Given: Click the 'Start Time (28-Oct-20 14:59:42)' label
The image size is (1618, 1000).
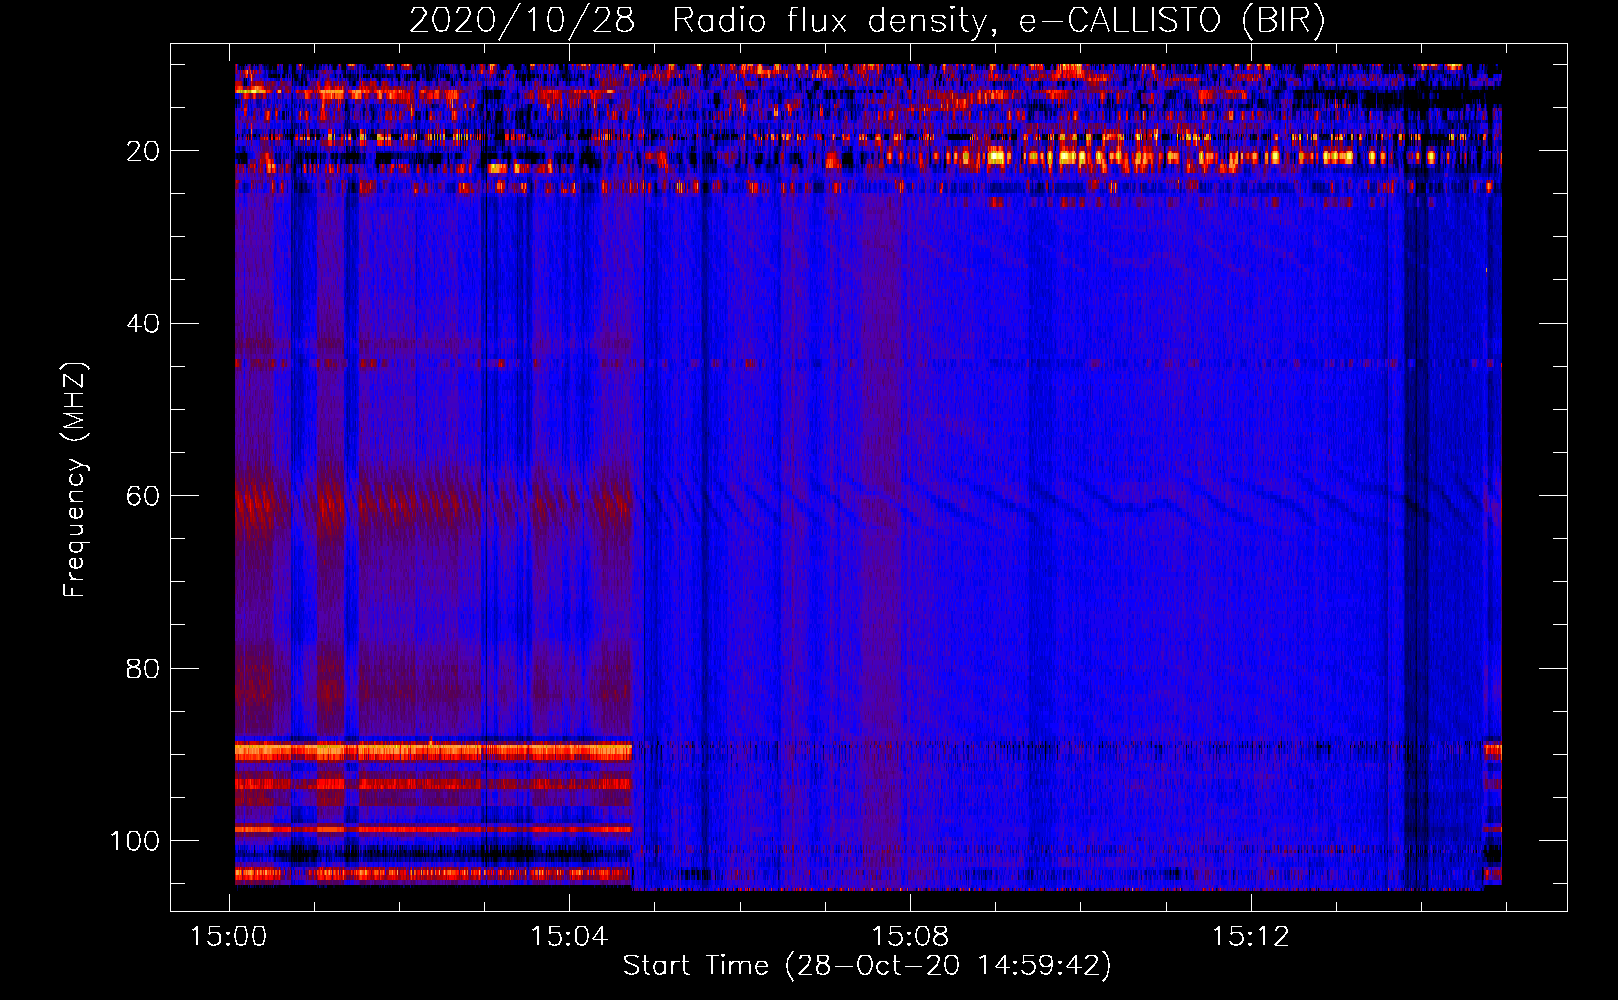Looking at the screenshot, I should click(867, 966).
